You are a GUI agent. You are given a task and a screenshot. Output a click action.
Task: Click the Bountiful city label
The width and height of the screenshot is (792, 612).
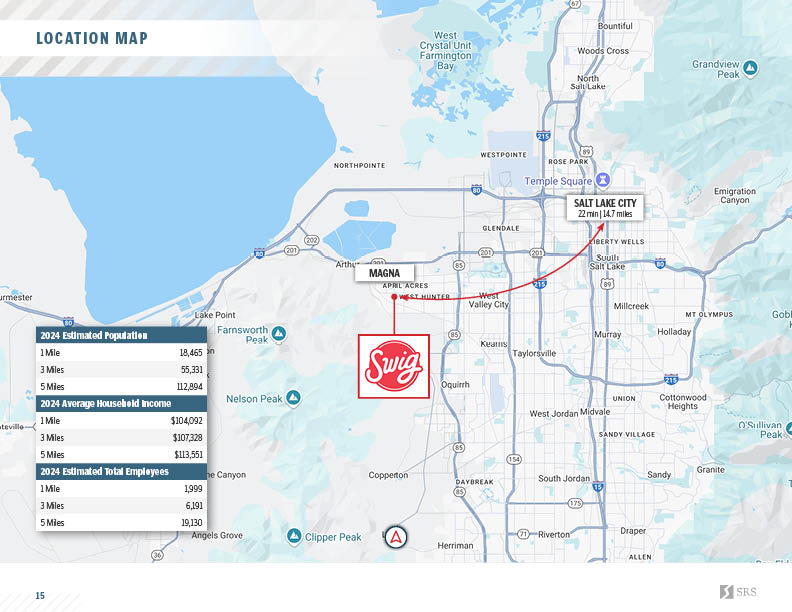pyautogui.click(x=615, y=26)
